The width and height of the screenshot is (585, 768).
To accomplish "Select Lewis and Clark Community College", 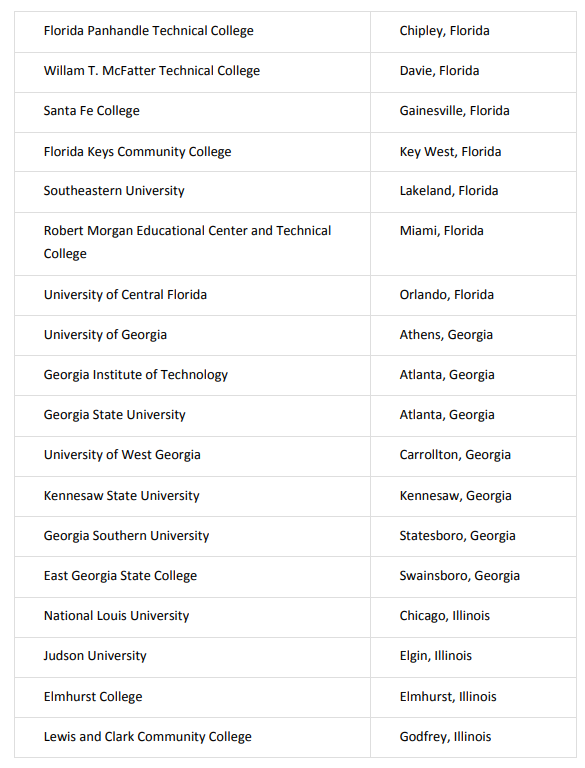I will pos(147,737).
